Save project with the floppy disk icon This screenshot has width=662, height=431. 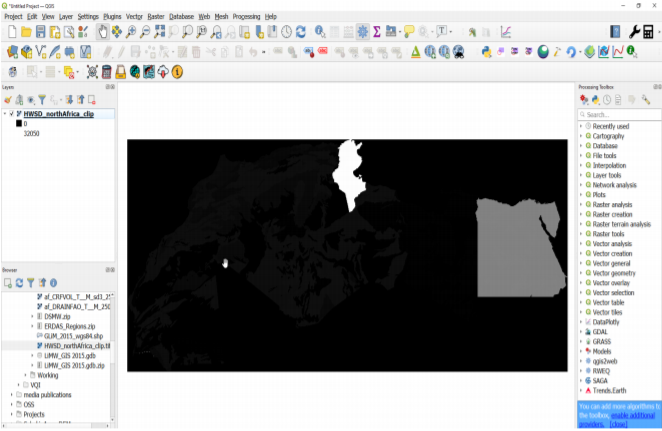41,32
